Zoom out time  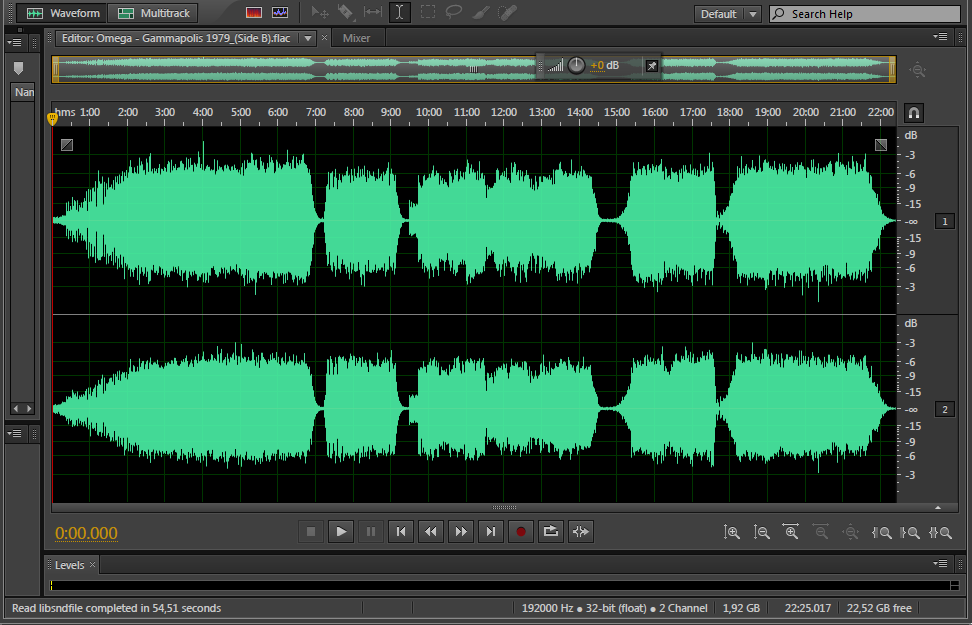click(821, 532)
